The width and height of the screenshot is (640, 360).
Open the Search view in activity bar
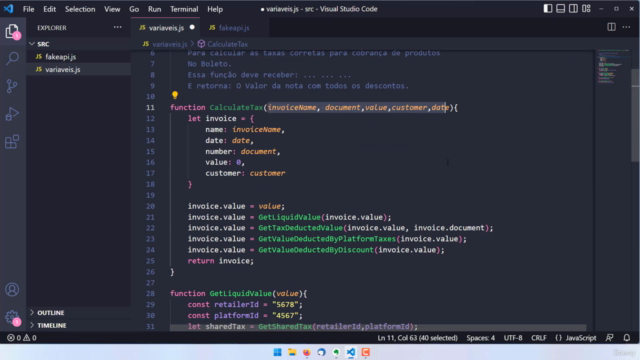[12, 58]
